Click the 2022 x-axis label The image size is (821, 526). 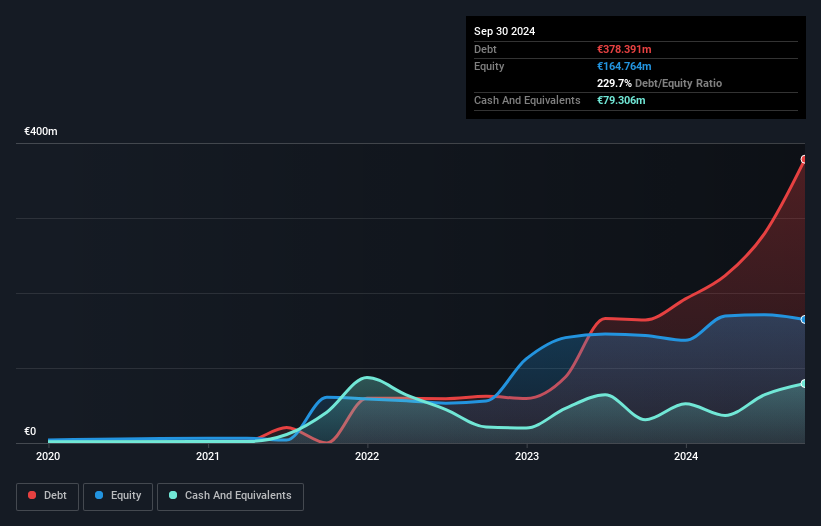point(367,456)
